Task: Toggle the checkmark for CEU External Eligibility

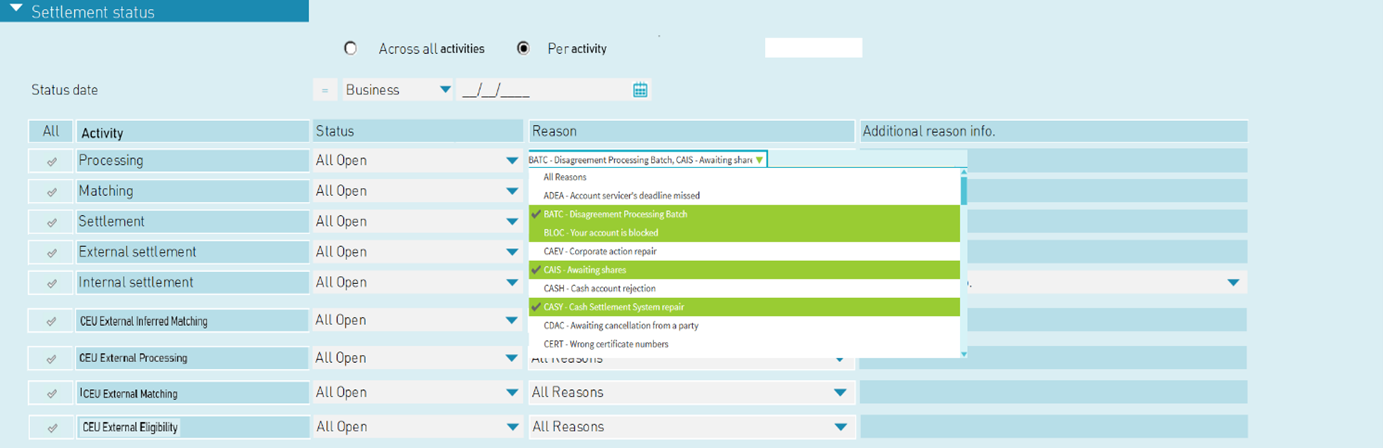Action: [51, 428]
